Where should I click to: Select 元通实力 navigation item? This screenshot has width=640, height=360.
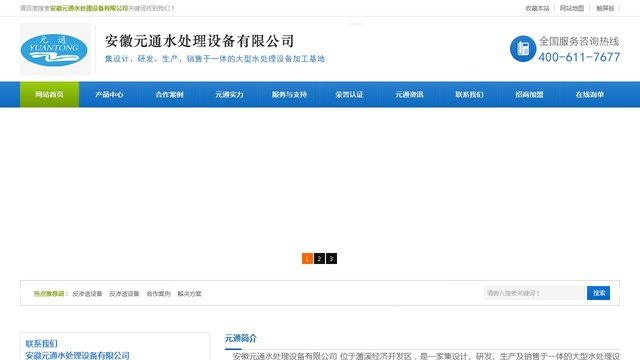pyautogui.click(x=229, y=94)
